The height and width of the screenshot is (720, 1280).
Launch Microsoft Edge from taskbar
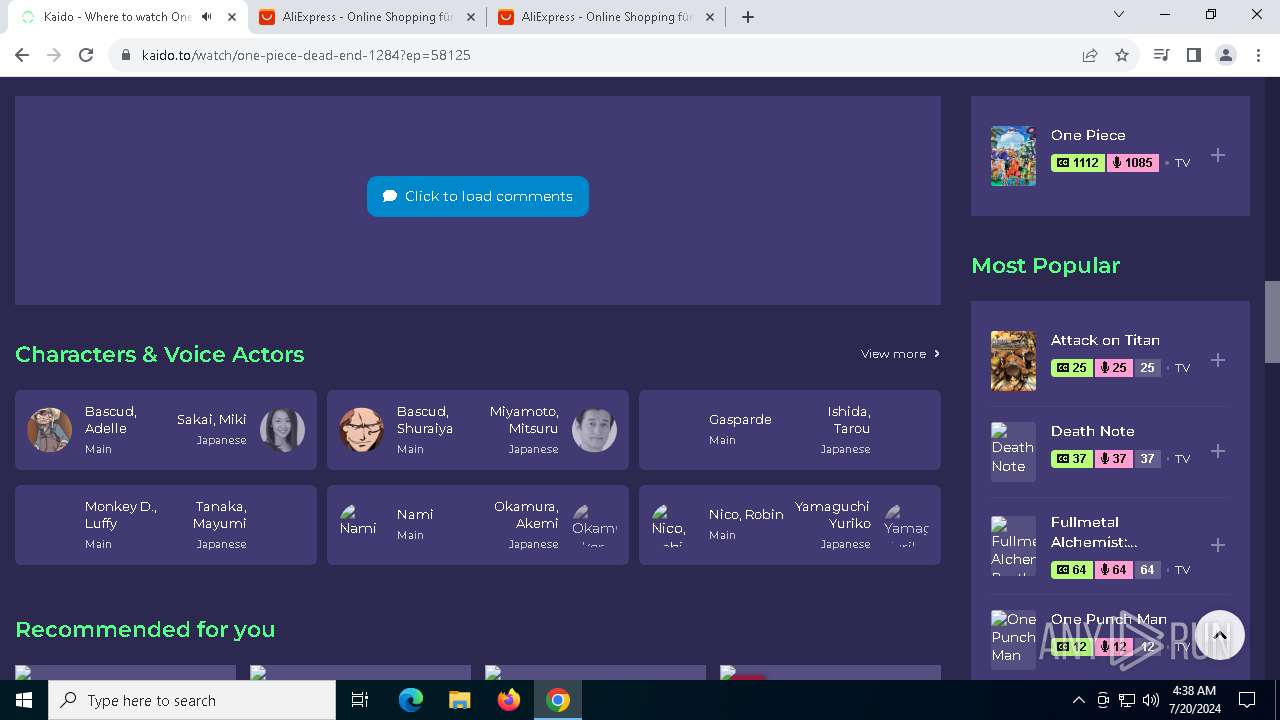(x=411, y=700)
